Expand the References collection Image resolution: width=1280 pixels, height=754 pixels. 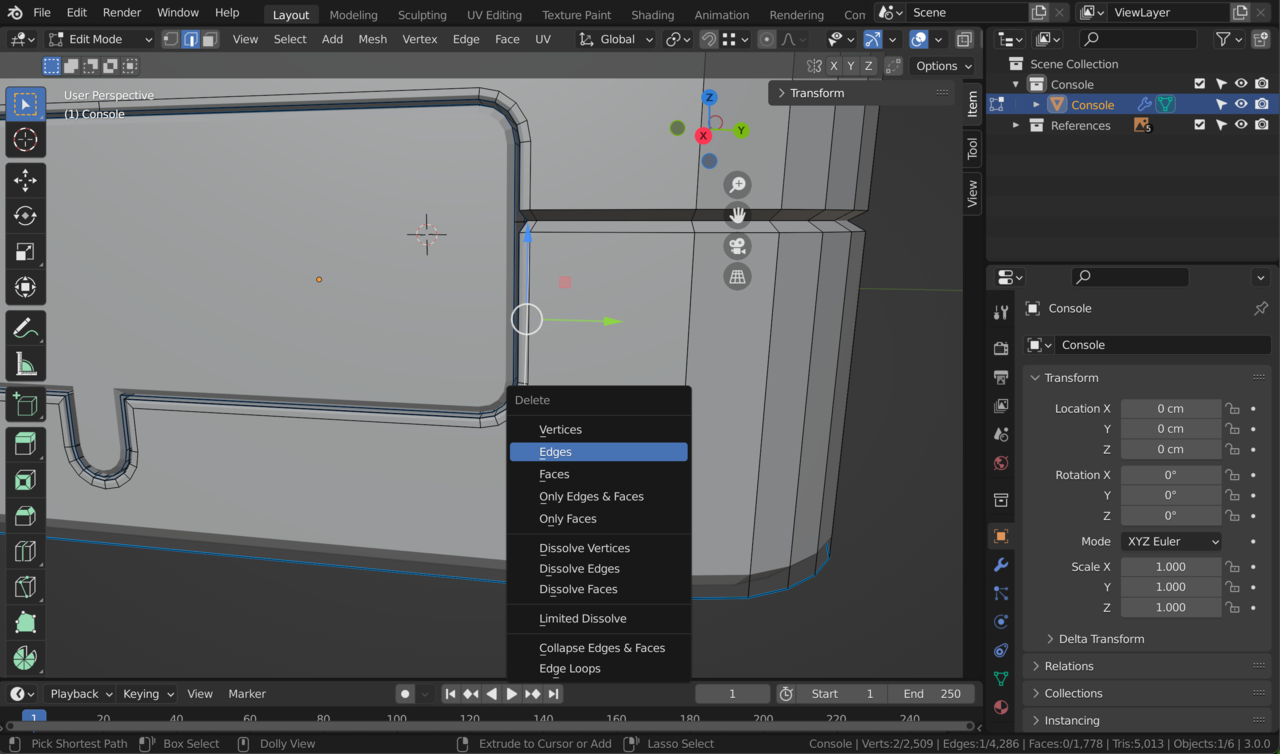1016,124
